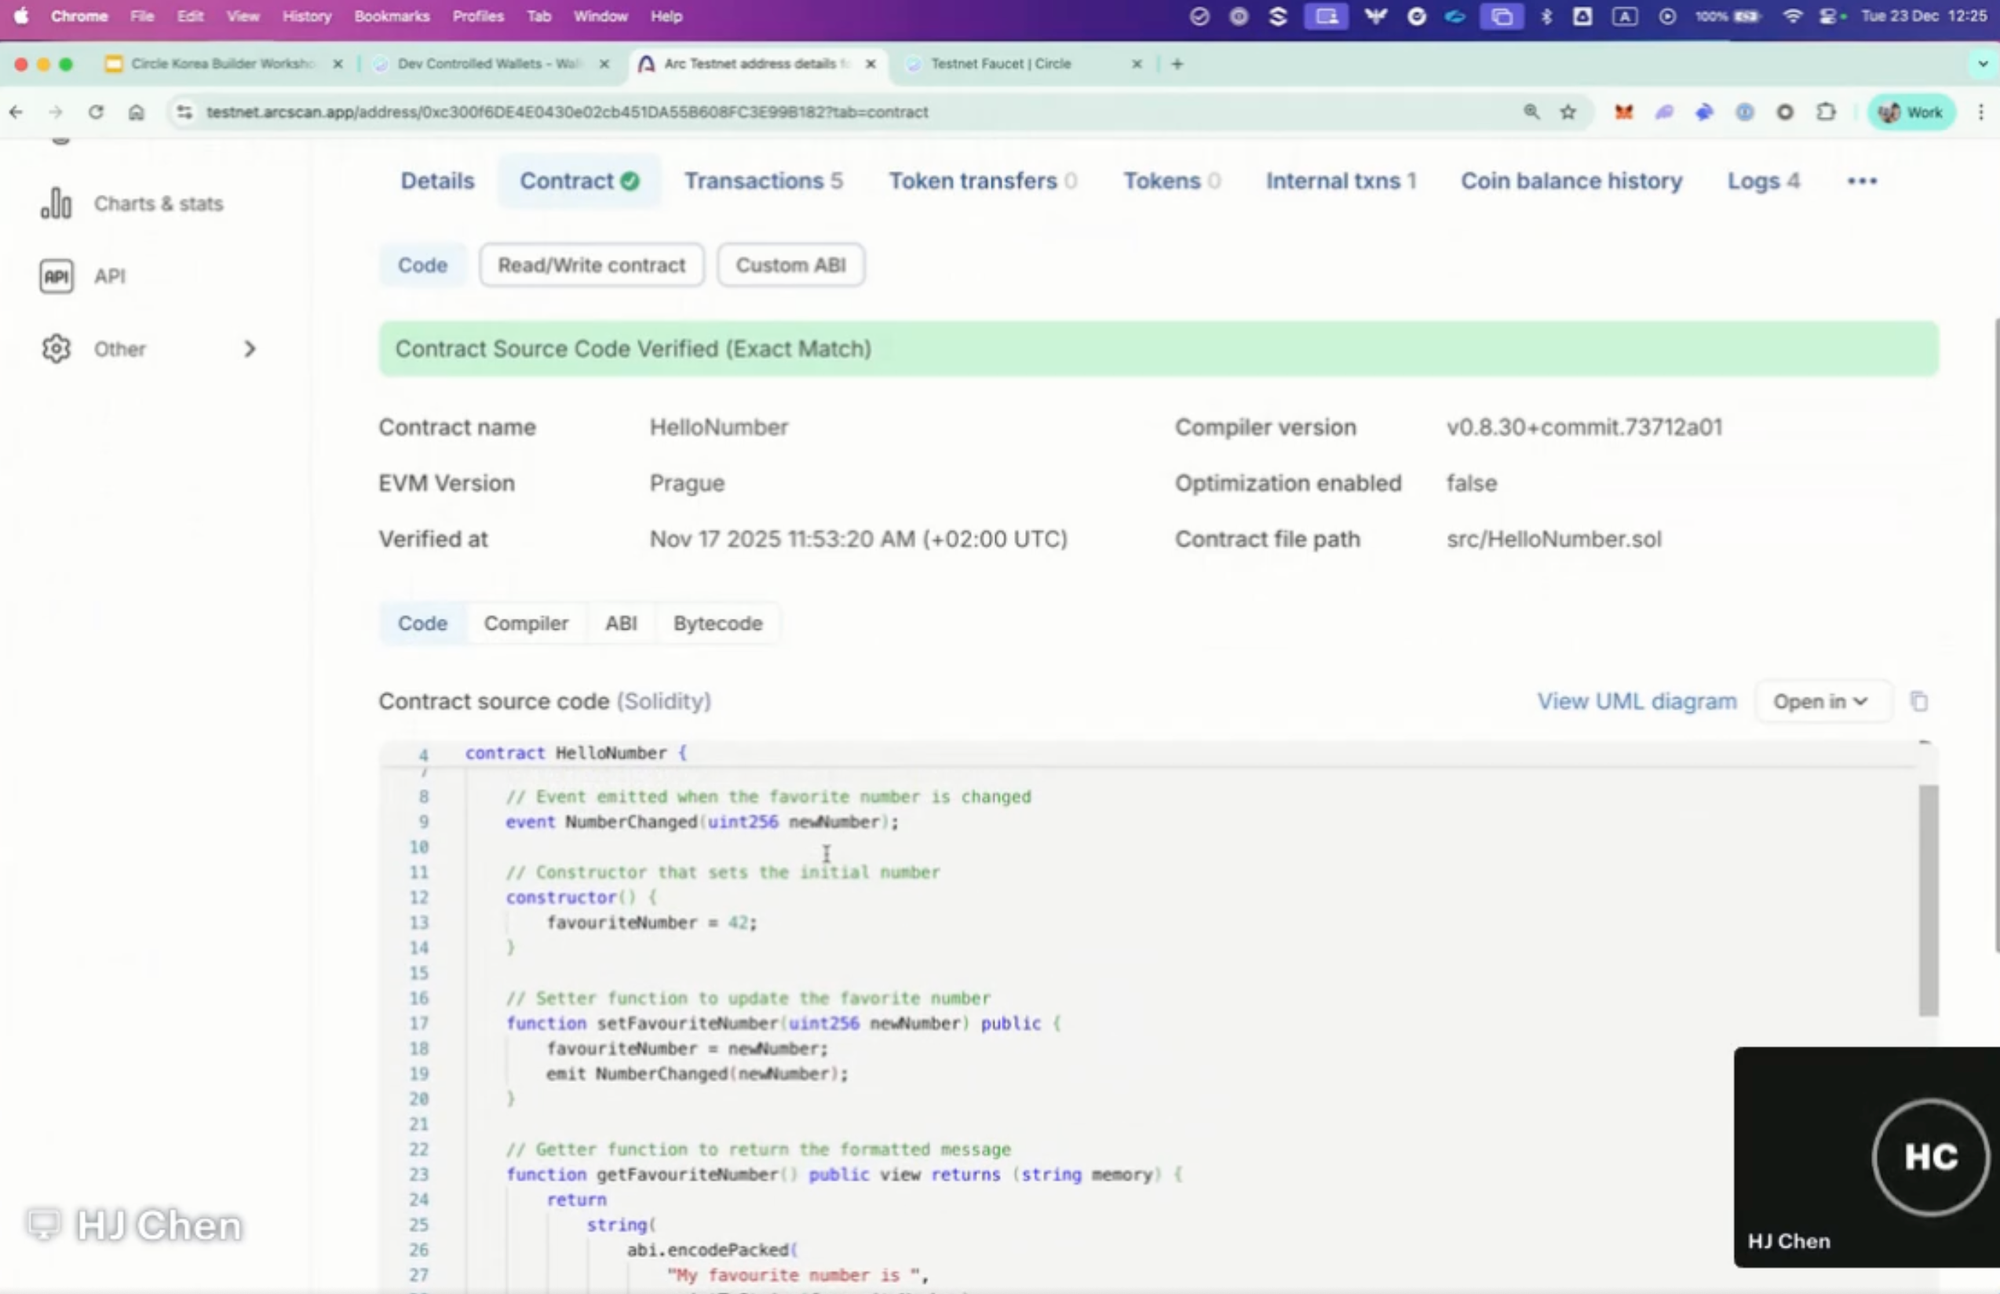This screenshot has width=2000, height=1294.
Task: Switch to Transactions tab
Action: pos(762,181)
